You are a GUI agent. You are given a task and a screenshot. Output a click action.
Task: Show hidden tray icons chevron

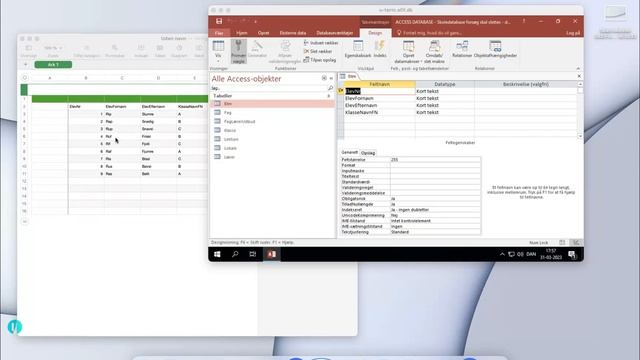click(502, 254)
